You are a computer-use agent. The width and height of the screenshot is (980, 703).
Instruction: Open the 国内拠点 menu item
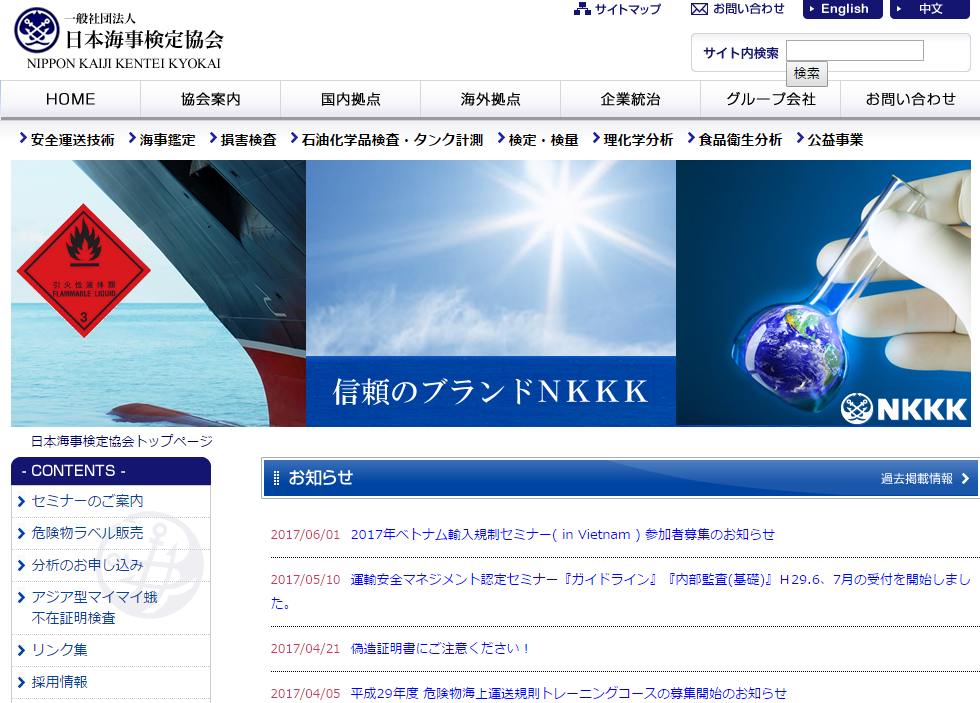[351, 99]
